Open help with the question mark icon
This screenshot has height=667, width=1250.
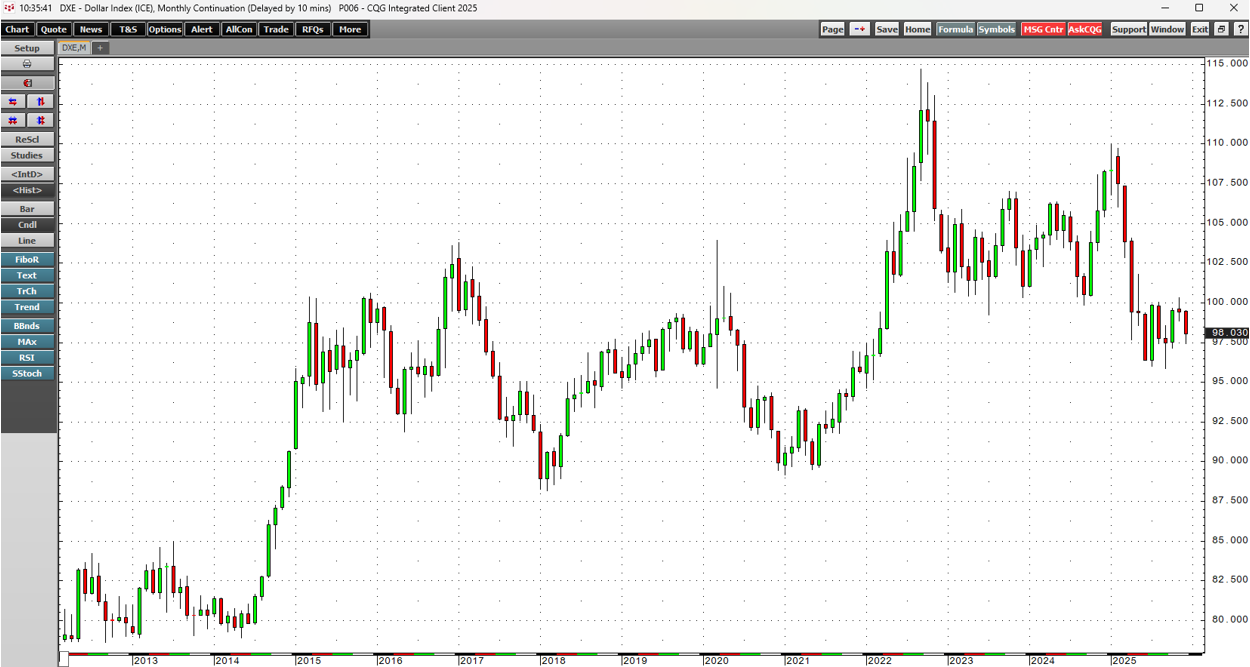(1239, 30)
